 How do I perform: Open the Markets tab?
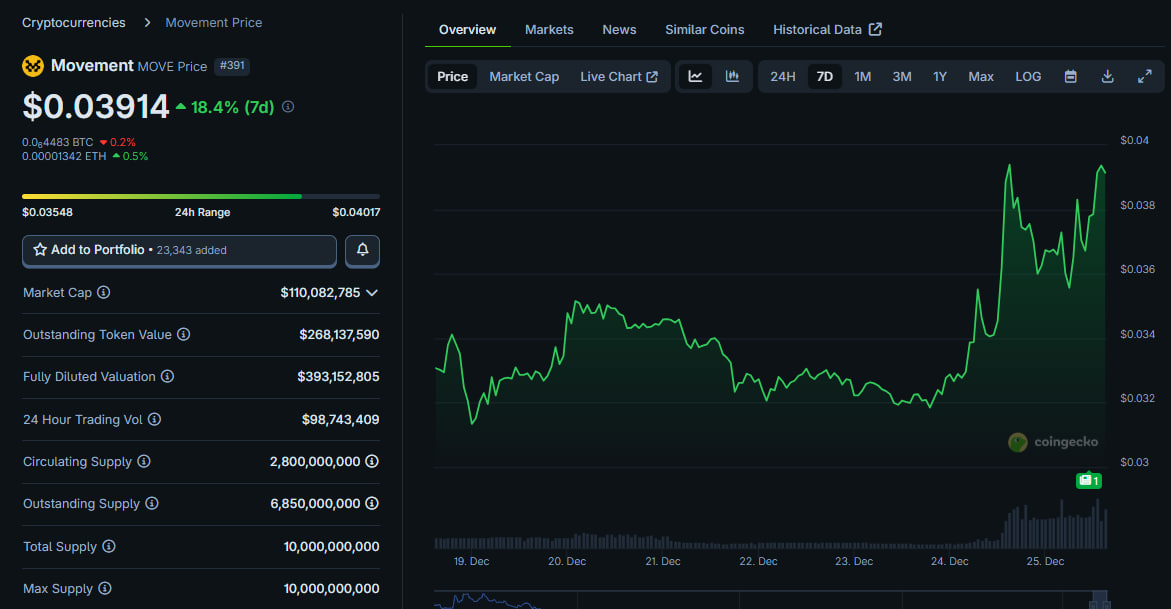(x=549, y=30)
